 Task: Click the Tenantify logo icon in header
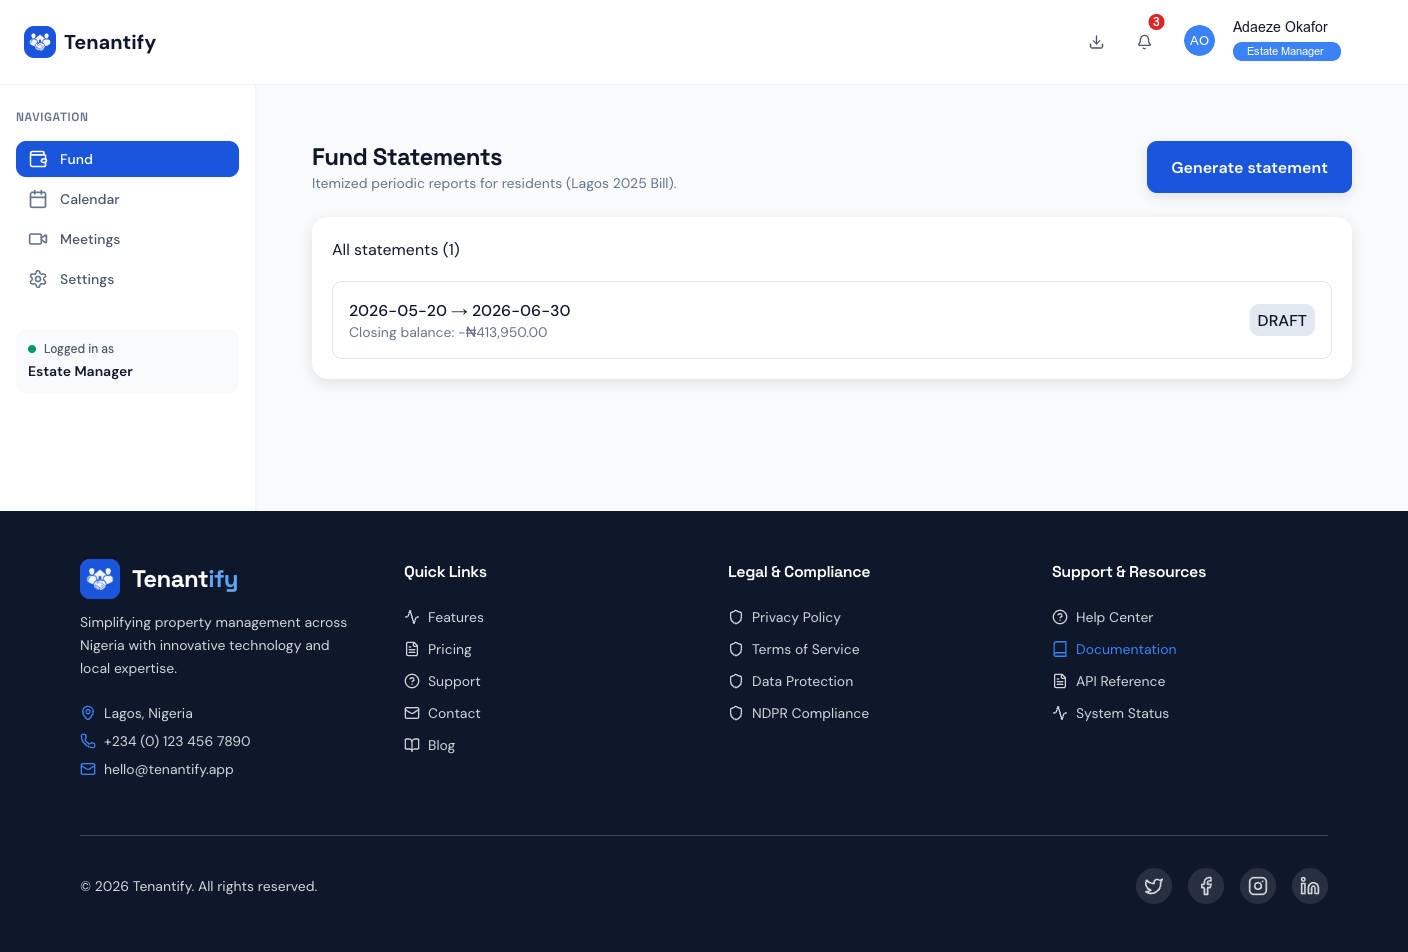pos(40,42)
